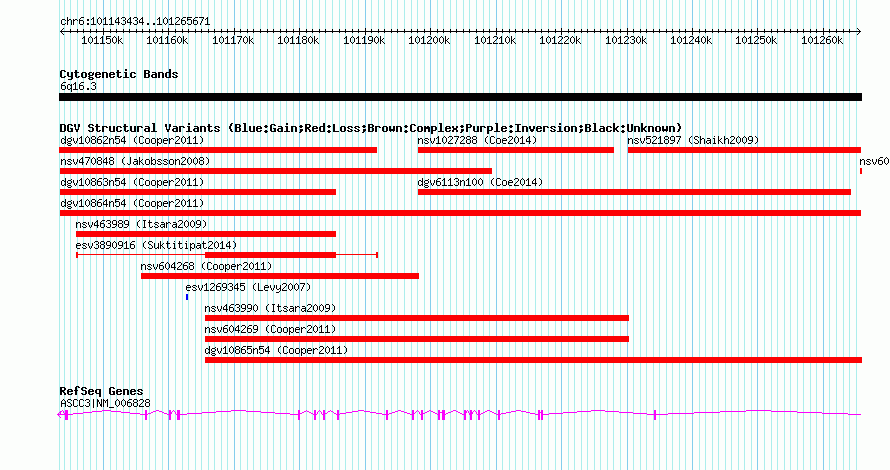Select the thick red segment of esv3890916
Viewport: 890px width, 470px height.
(271, 255)
